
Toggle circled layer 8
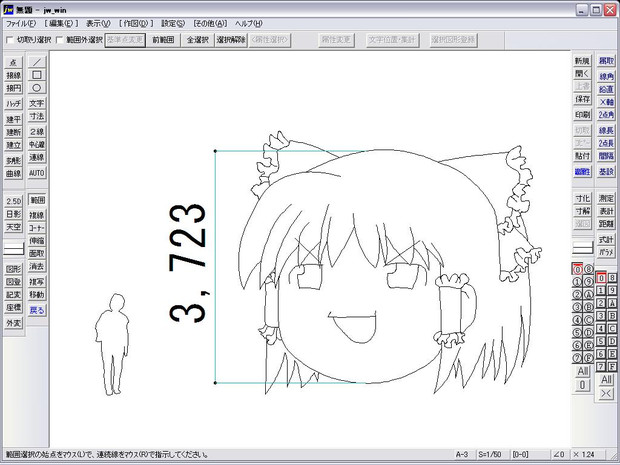[589, 269]
